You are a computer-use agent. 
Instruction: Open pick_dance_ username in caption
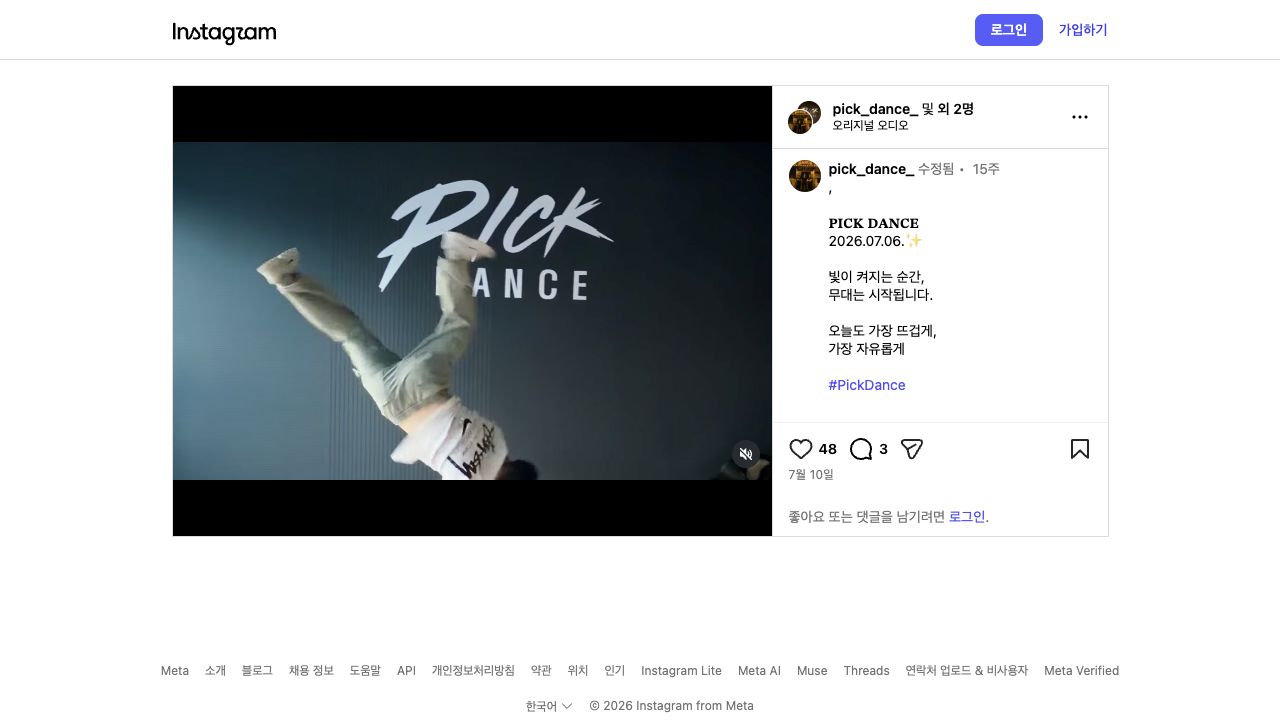[x=871, y=169]
